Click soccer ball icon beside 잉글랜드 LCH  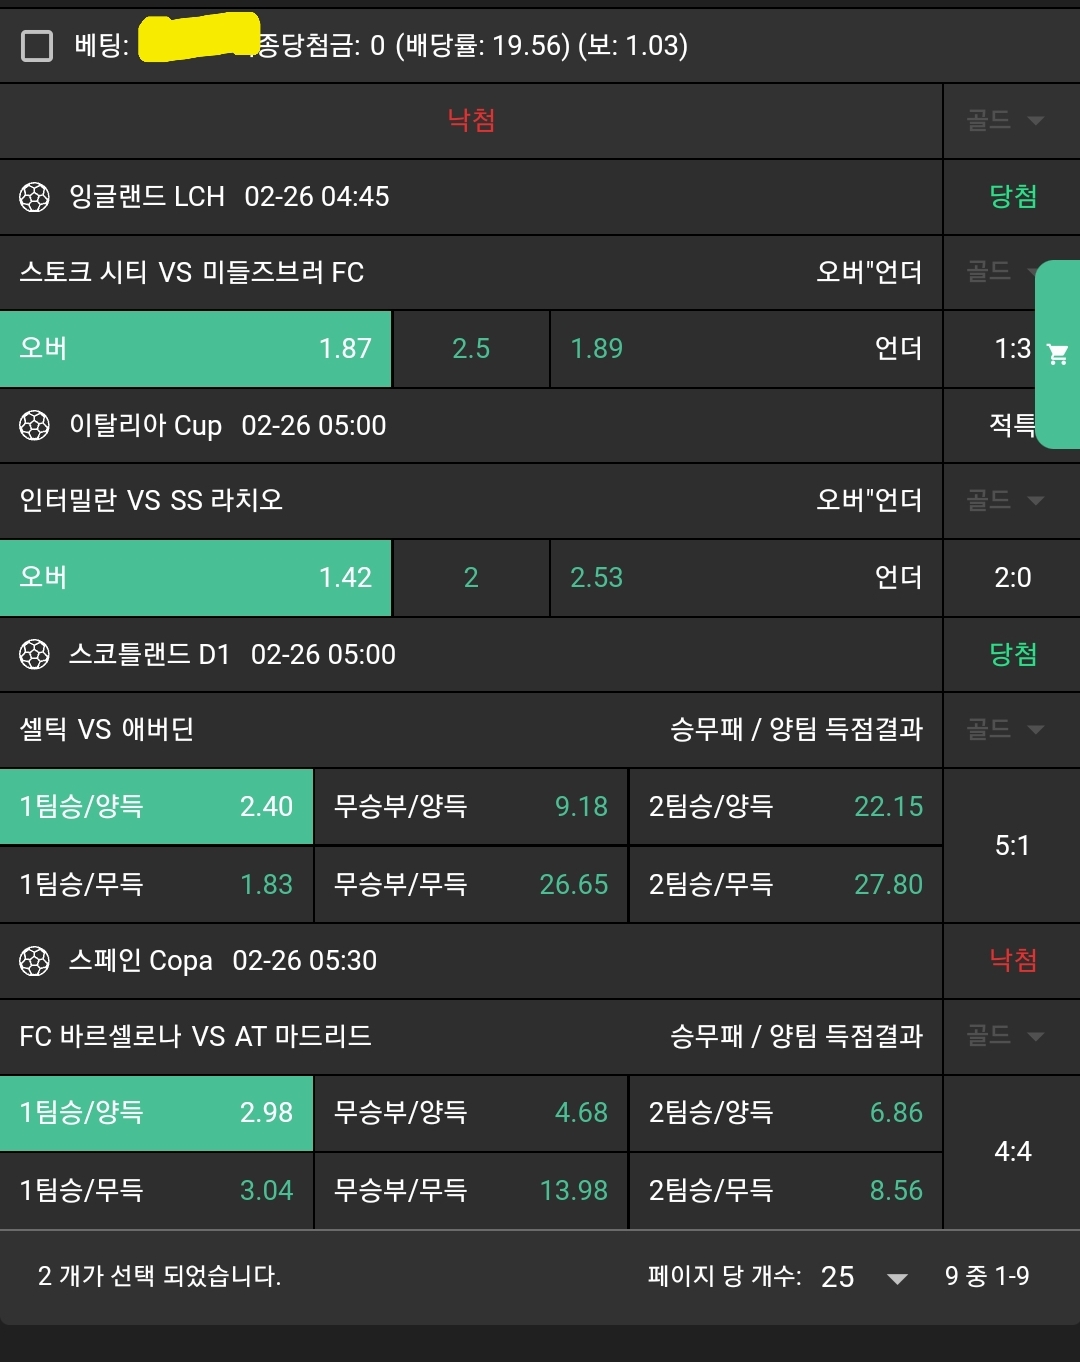[x=34, y=197]
